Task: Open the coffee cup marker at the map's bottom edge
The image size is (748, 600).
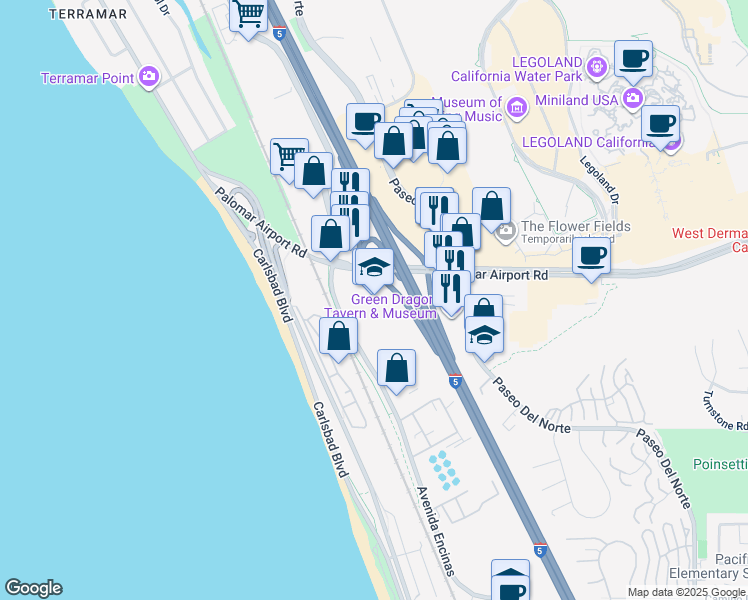Action: pyautogui.click(x=510, y=589)
